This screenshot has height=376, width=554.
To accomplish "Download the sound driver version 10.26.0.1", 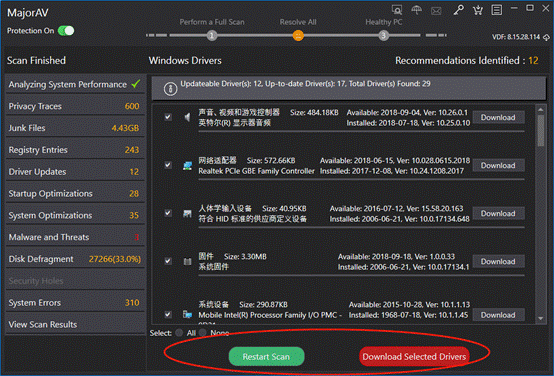I will 498,117.
